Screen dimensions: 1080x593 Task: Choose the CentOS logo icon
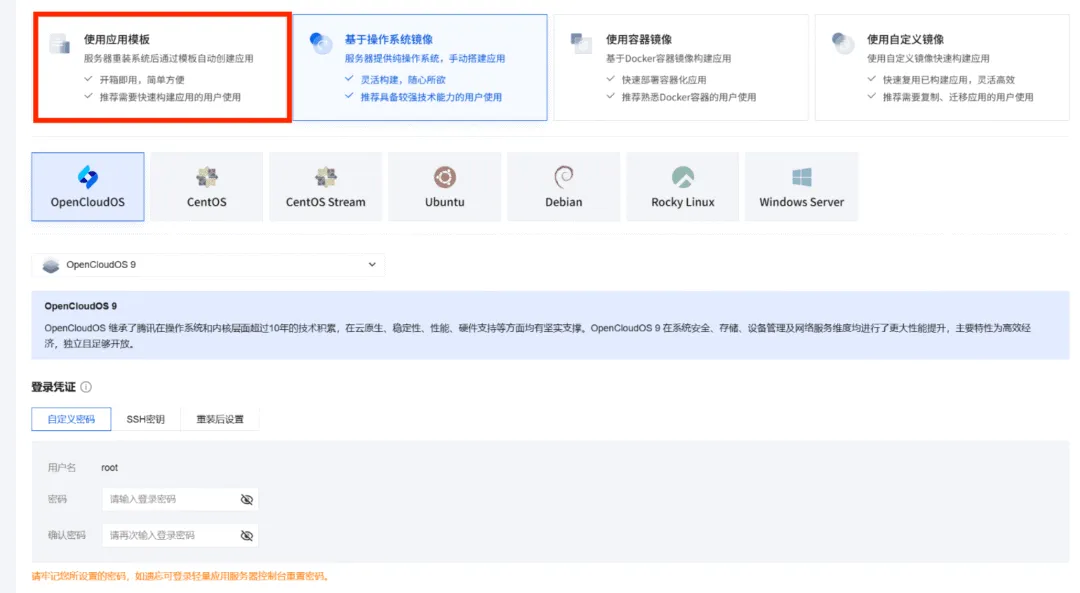tap(207, 177)
